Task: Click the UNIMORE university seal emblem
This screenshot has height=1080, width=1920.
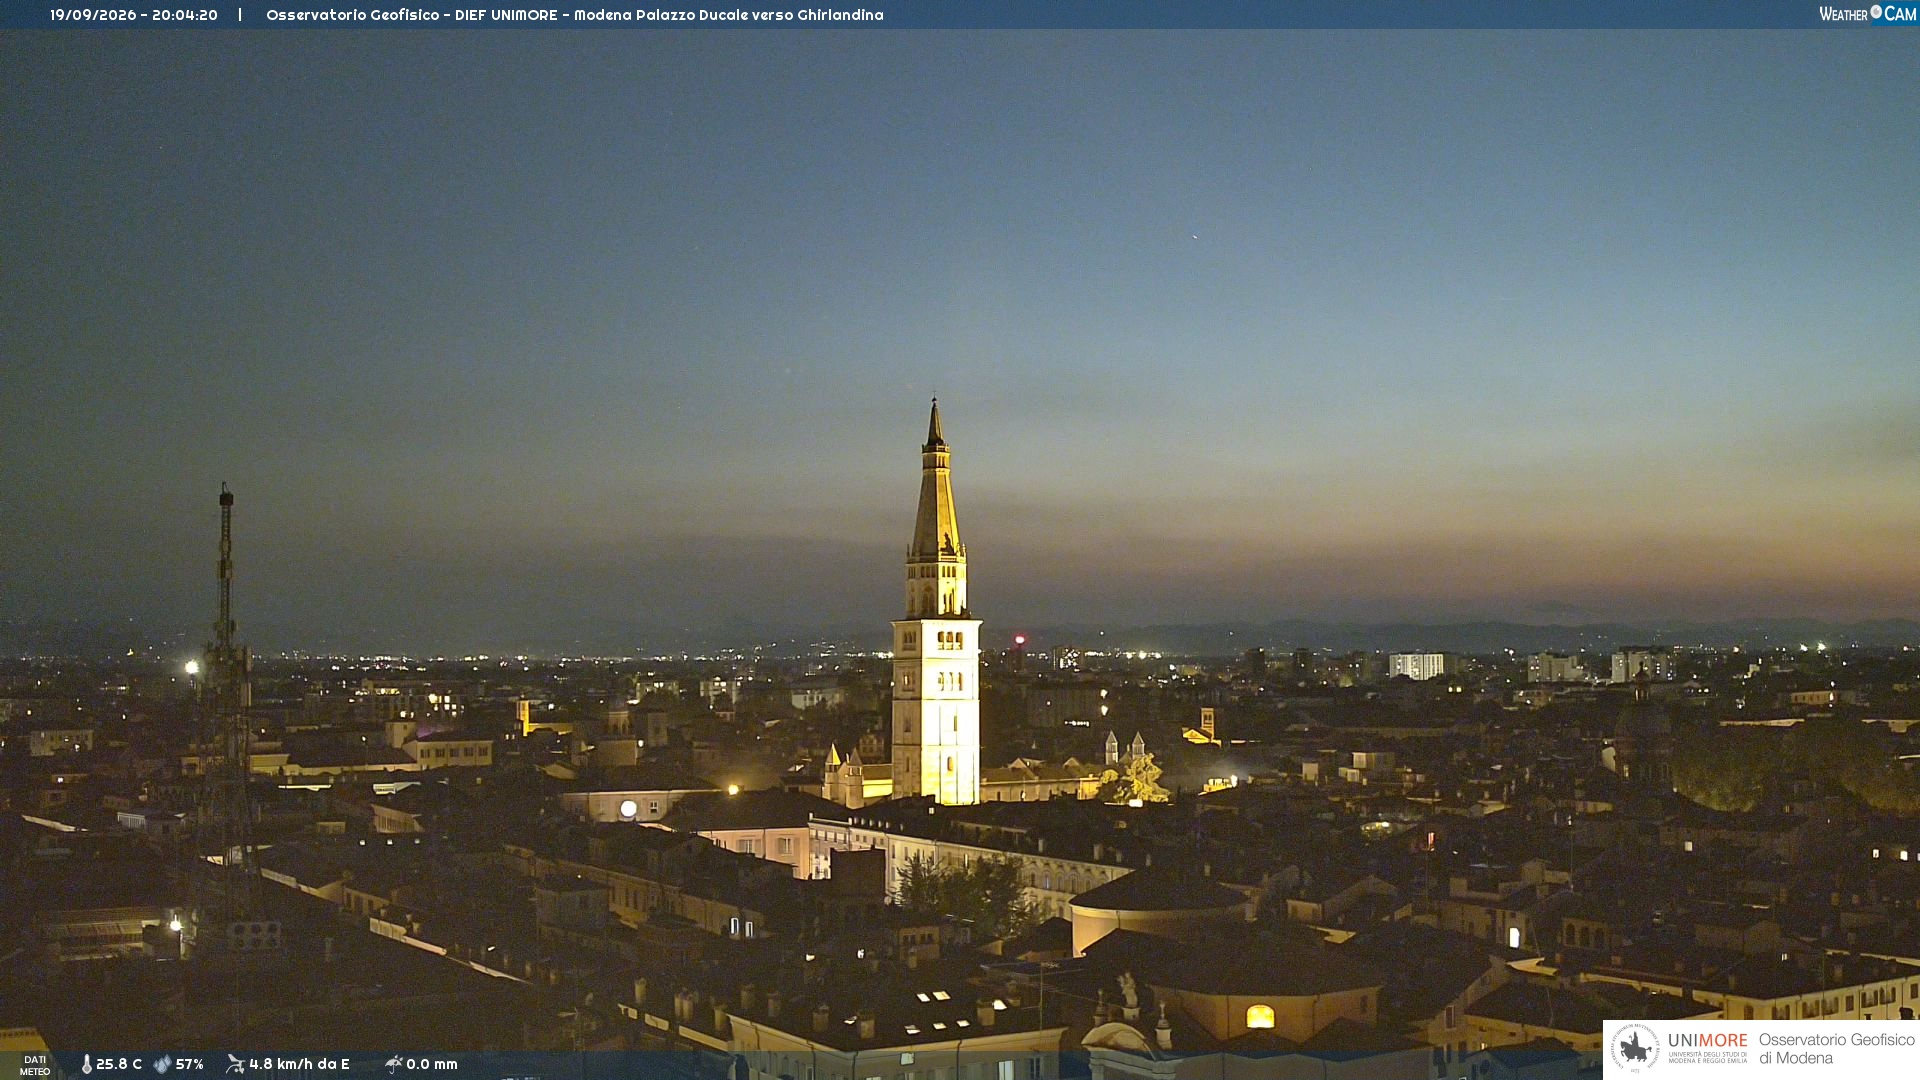Action: click(x=1635, y=1048)
